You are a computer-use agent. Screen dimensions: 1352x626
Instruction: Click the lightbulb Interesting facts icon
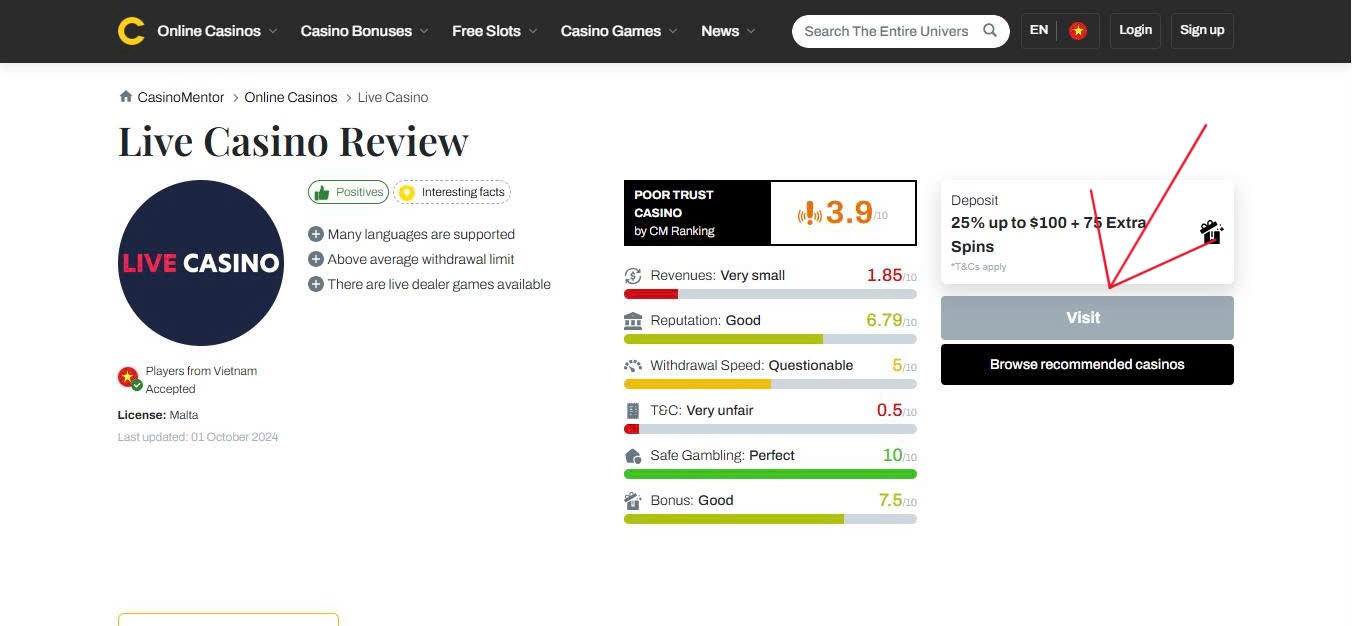(406, 192)
